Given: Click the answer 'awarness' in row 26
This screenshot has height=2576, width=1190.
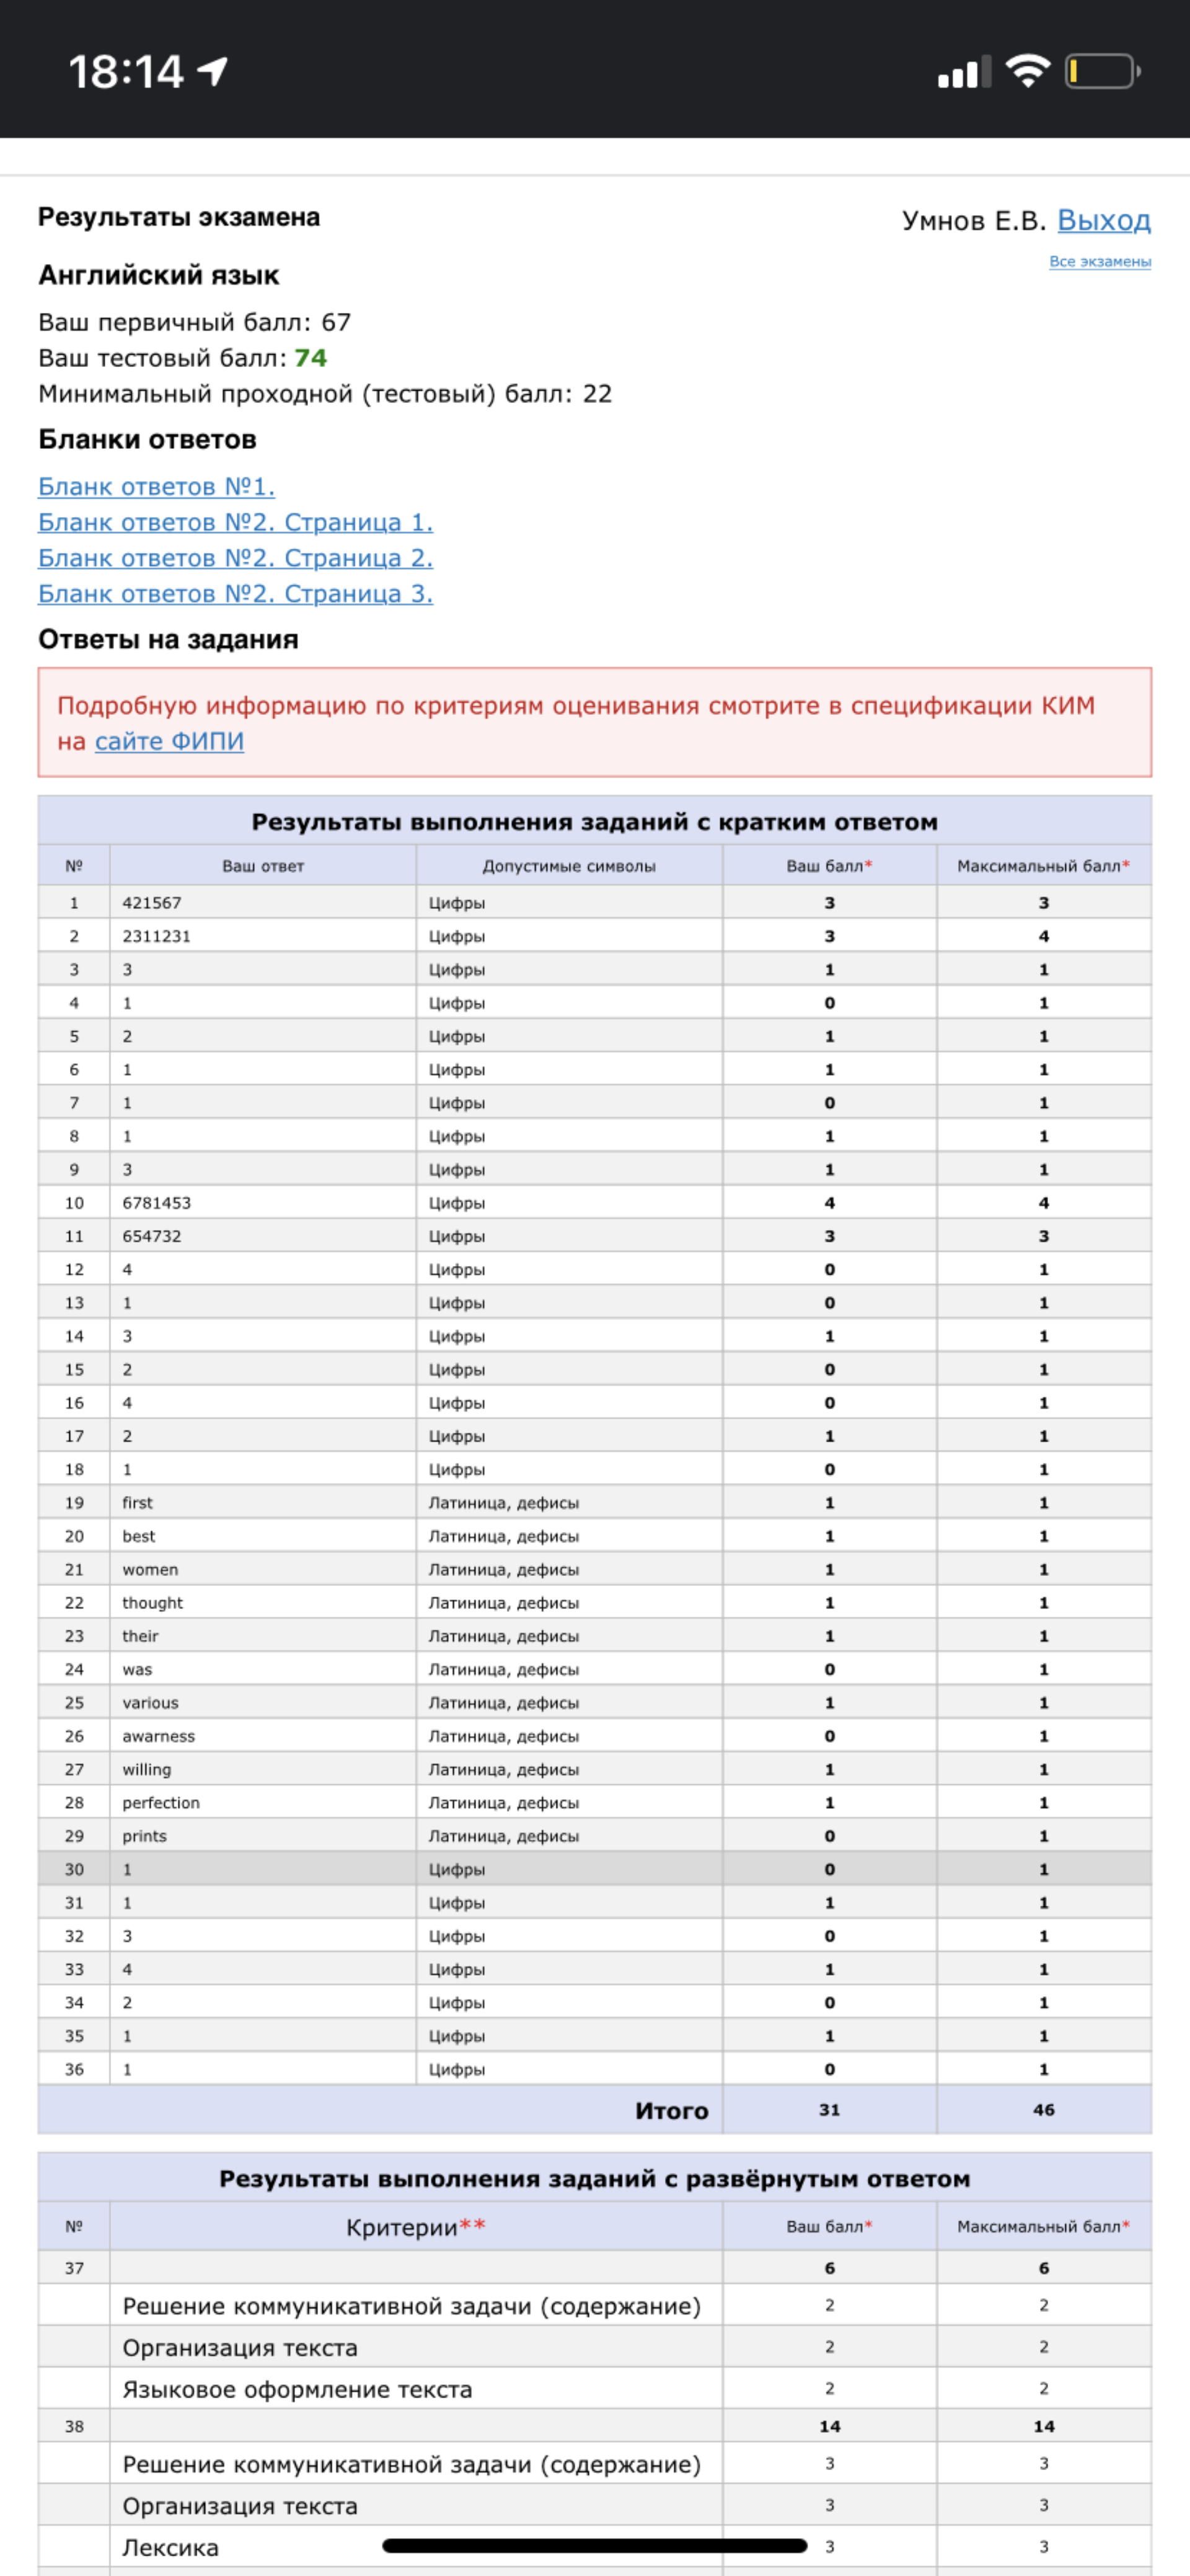Looking at the screenshot, I should pos(159,1736).
